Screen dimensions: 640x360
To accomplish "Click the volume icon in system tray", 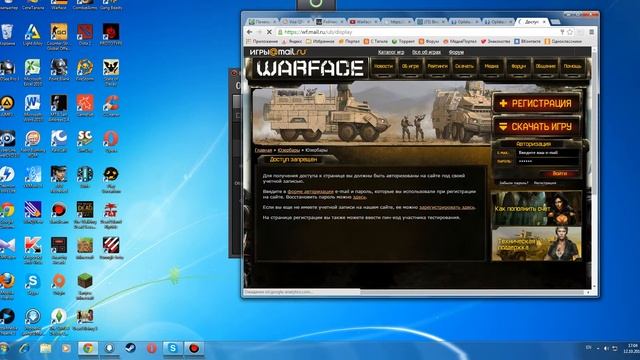I will (606, 349).
